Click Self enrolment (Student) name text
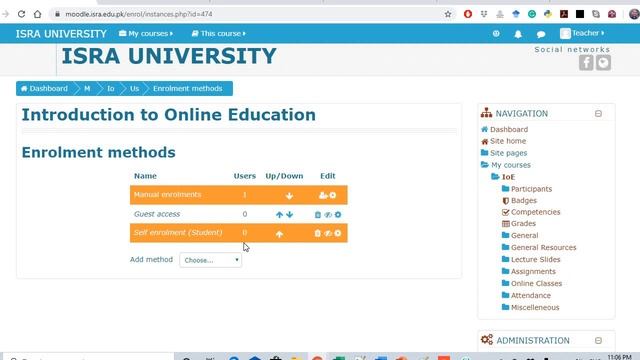The height and width of the screenshot is (360, 640). (x=178, y=233)
